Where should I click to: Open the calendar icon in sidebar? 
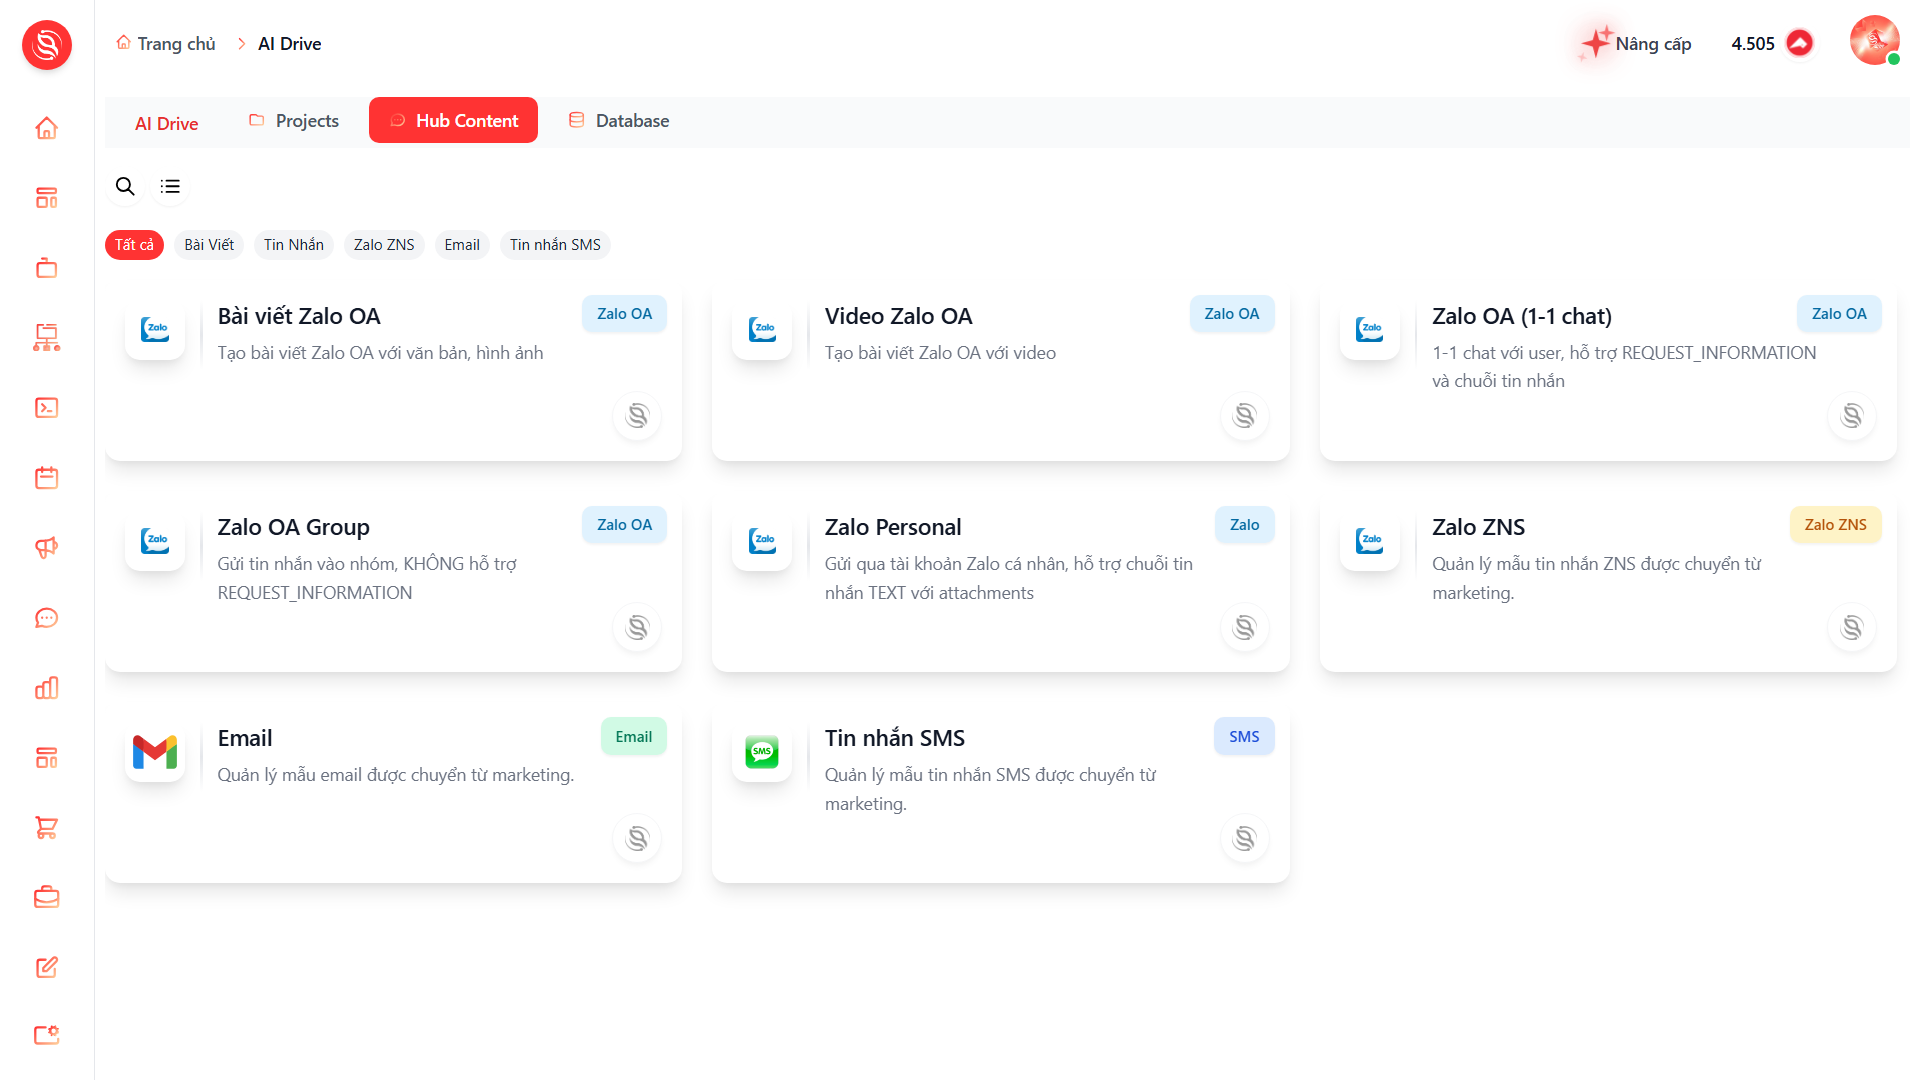click(46, 478)
